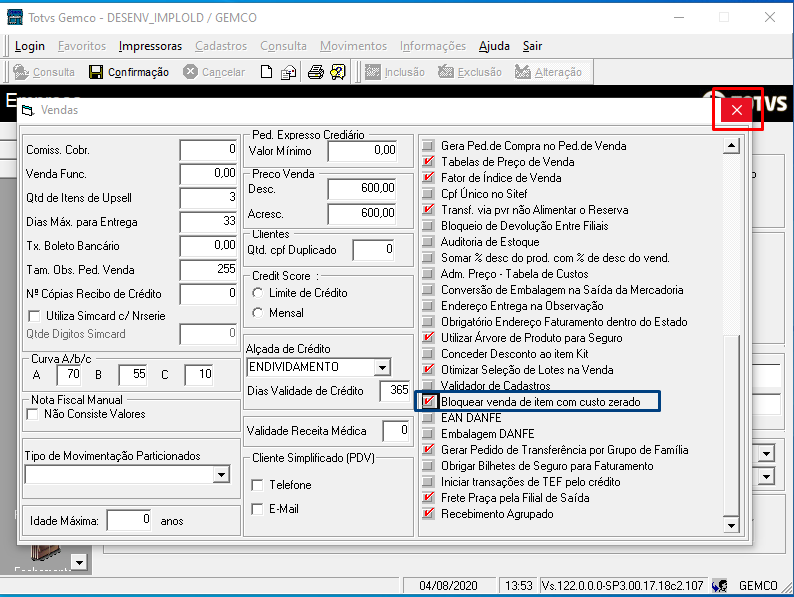Click the Cancelar toolbar icon
794x597 pixels.
click(190, 72)
